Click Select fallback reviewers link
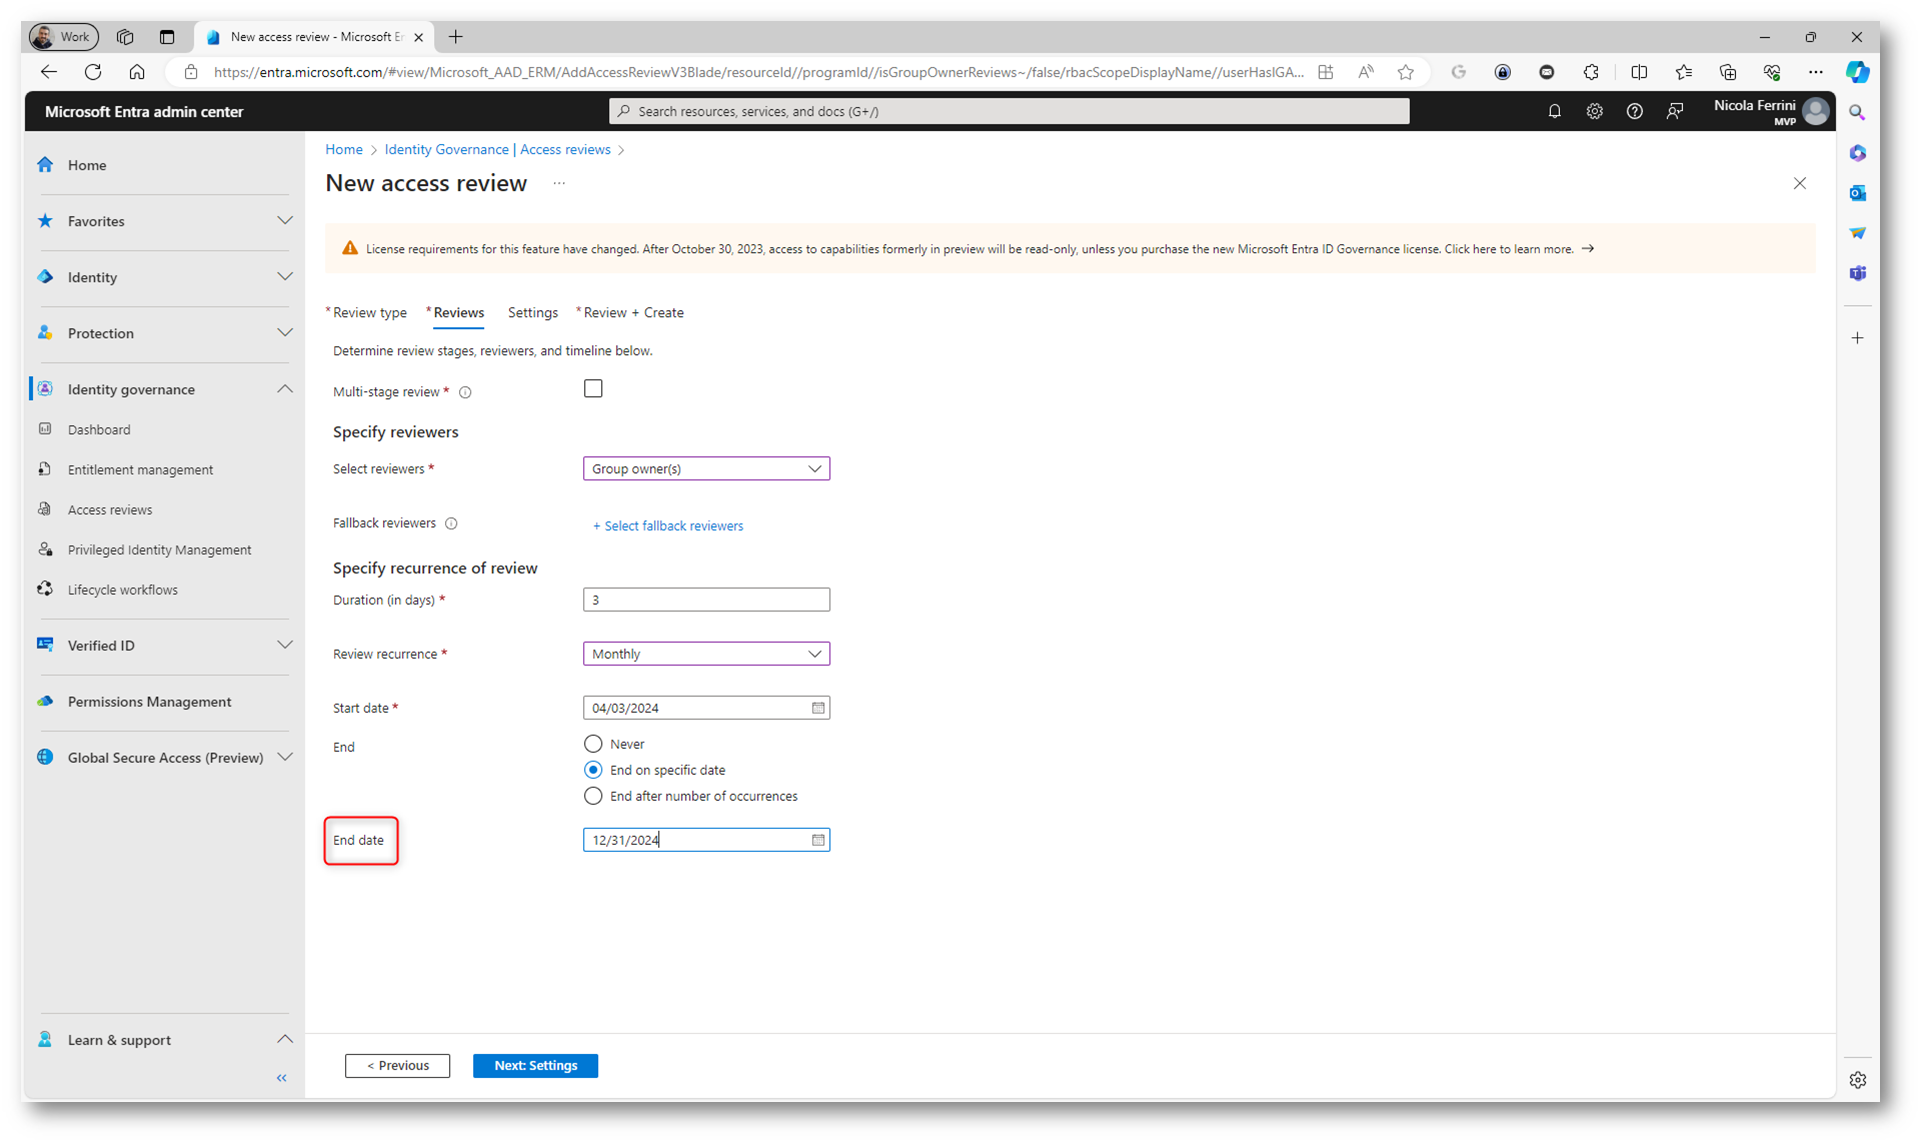Screen dimensions: 1922x1144 668,526
